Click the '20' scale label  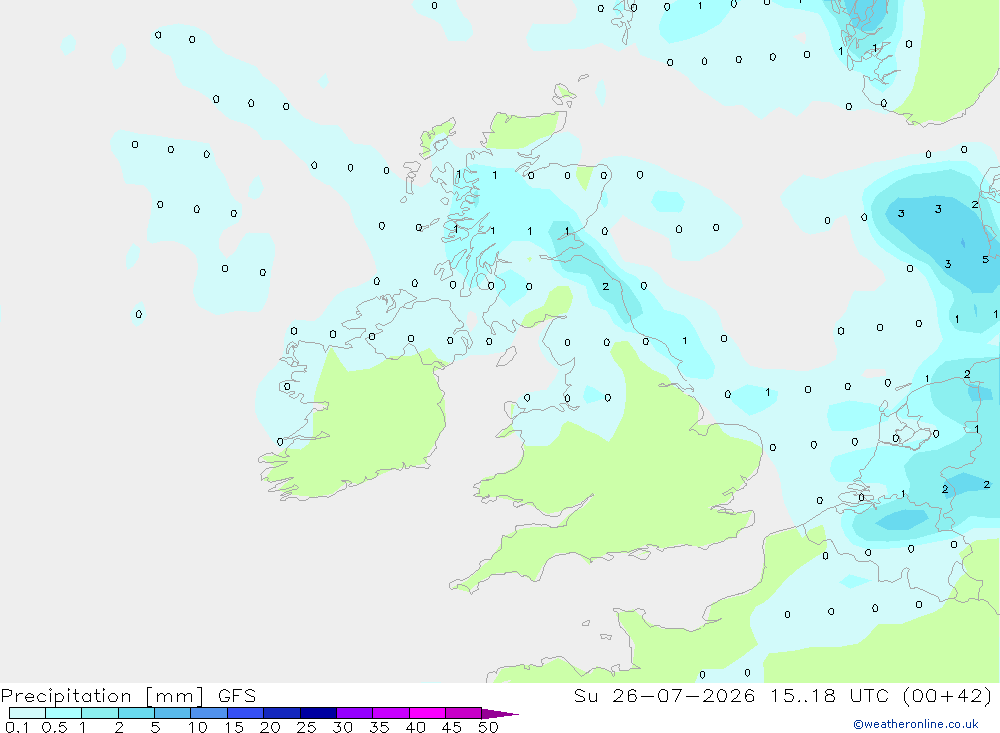(270, 727)
